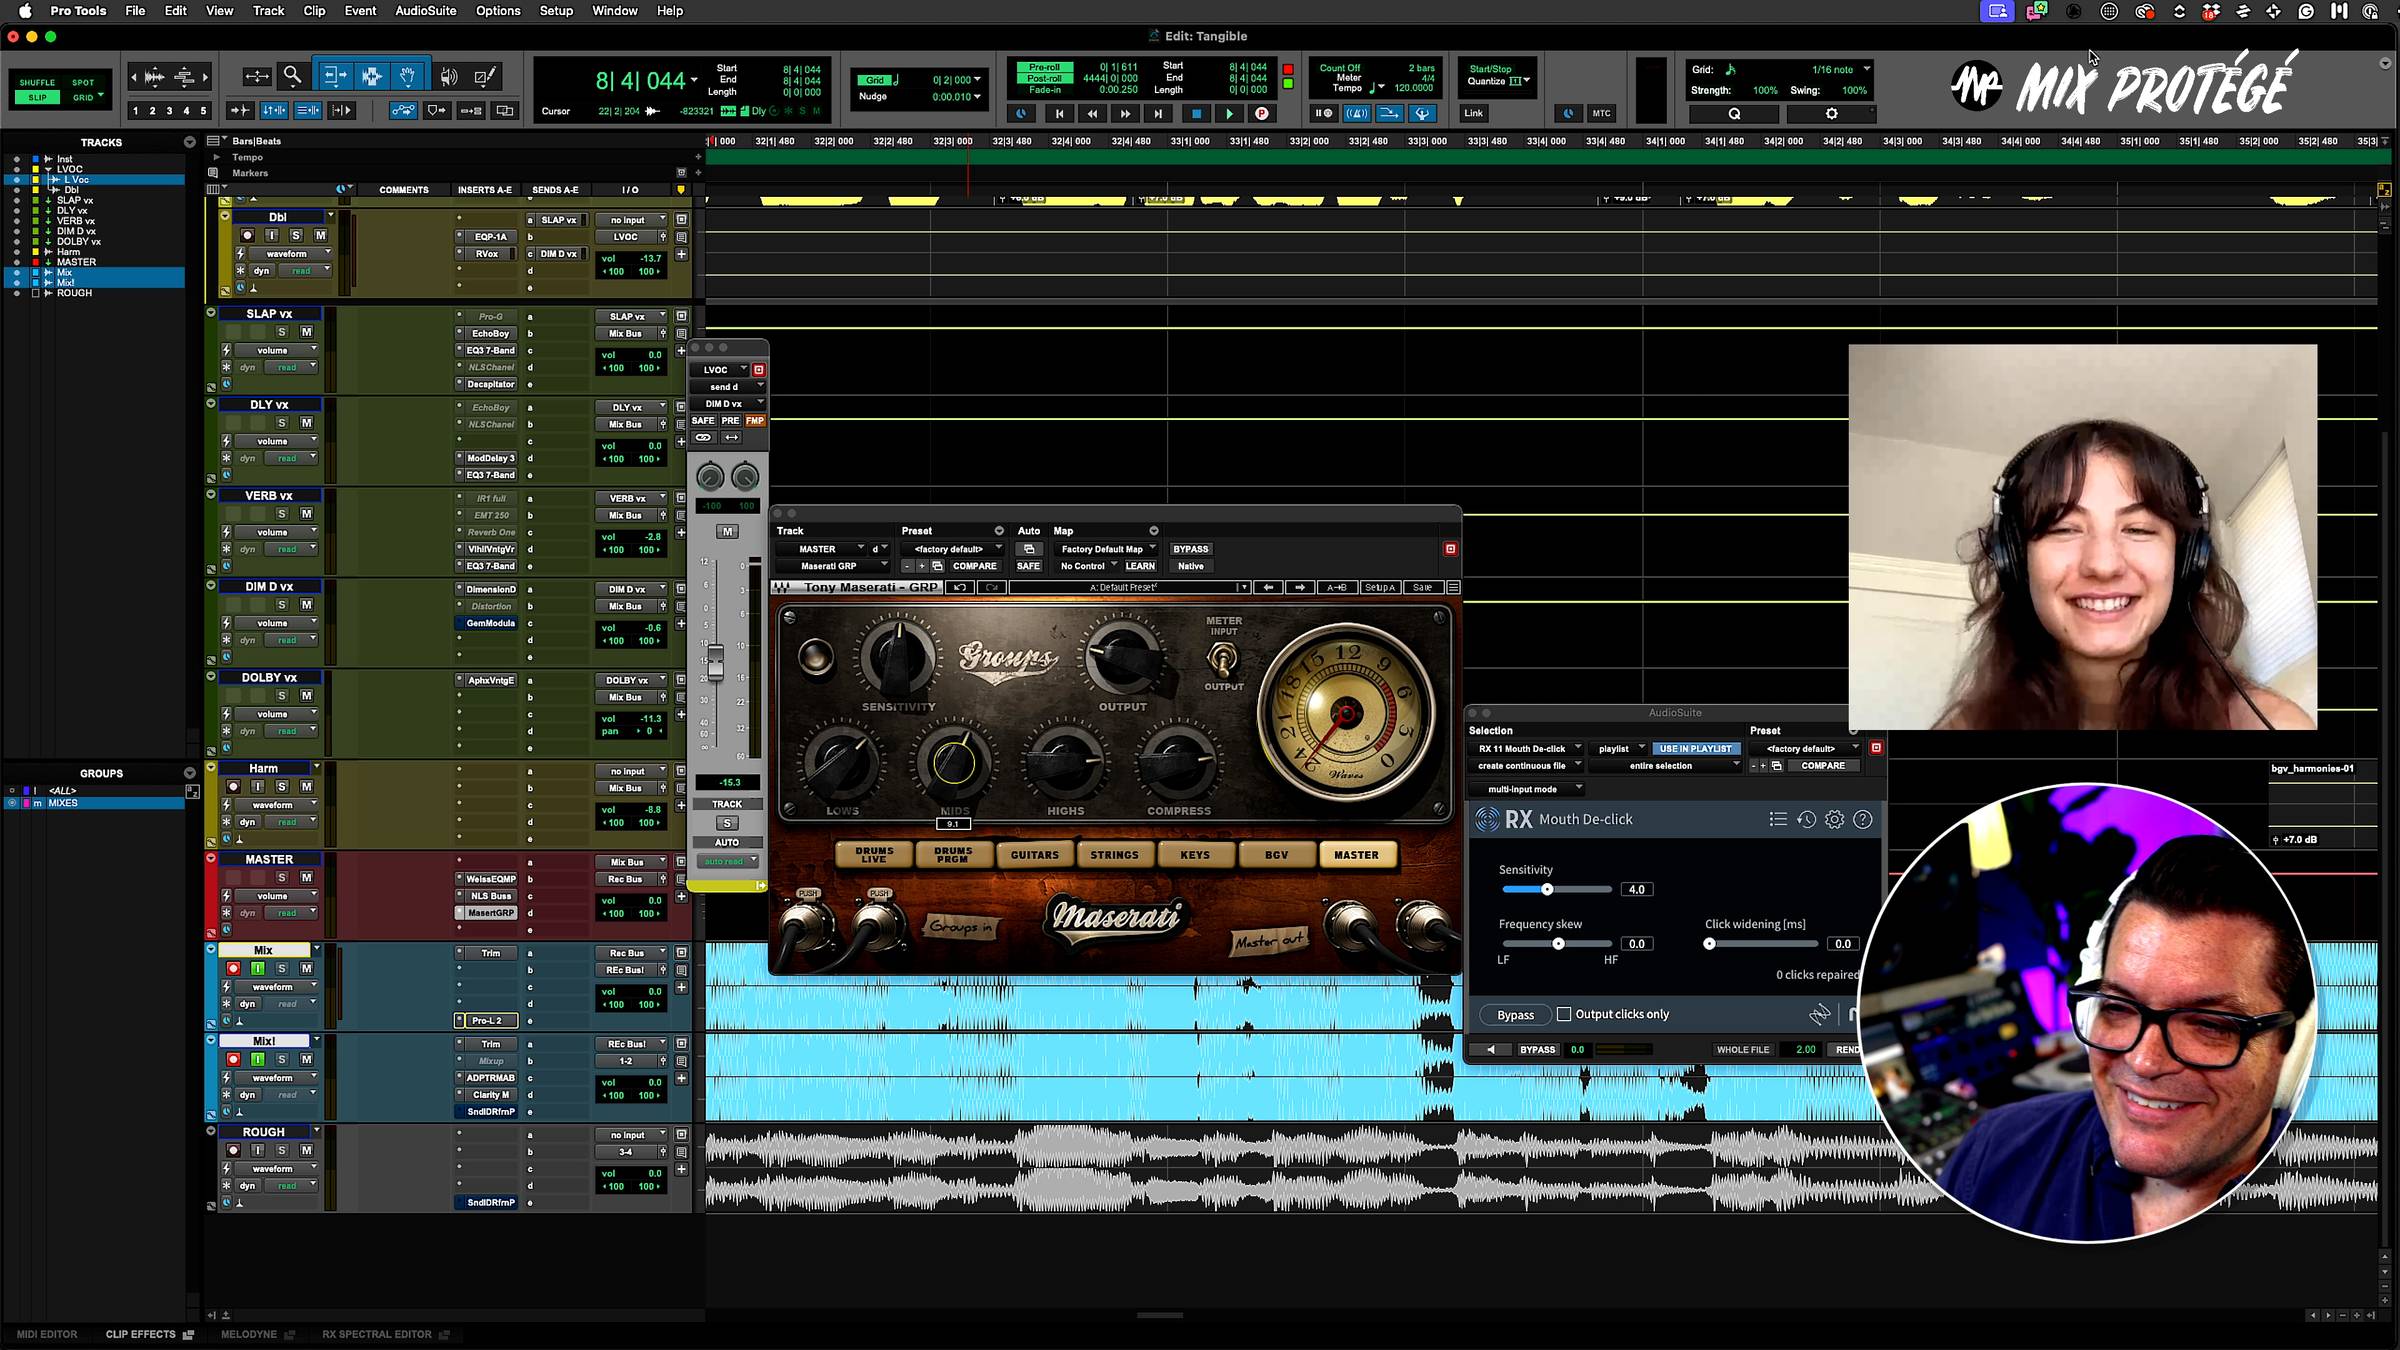
Task: Select the Scrubber speaker tool
Action: [449, 76]
